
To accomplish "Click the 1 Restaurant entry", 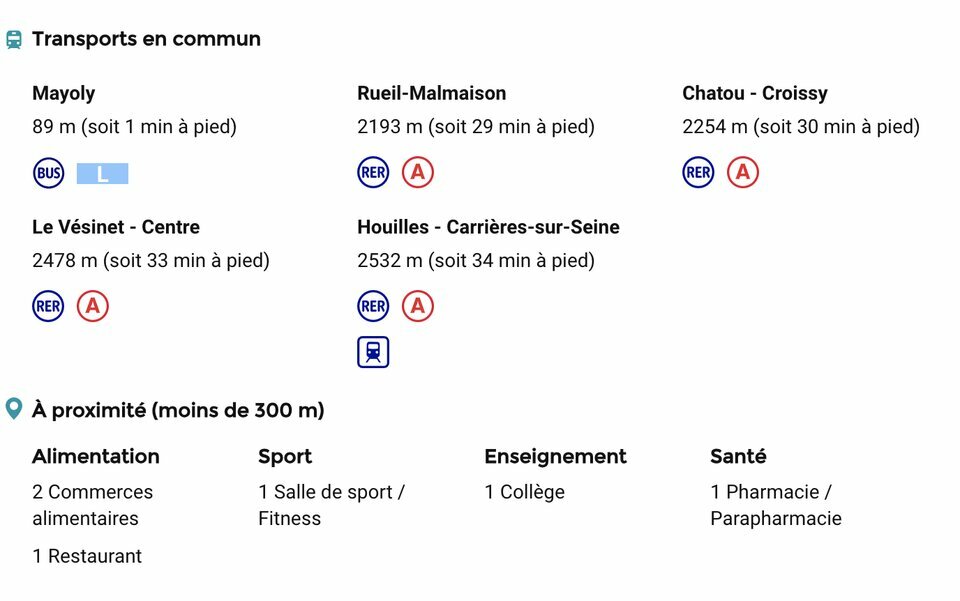I will pos(87,556).
